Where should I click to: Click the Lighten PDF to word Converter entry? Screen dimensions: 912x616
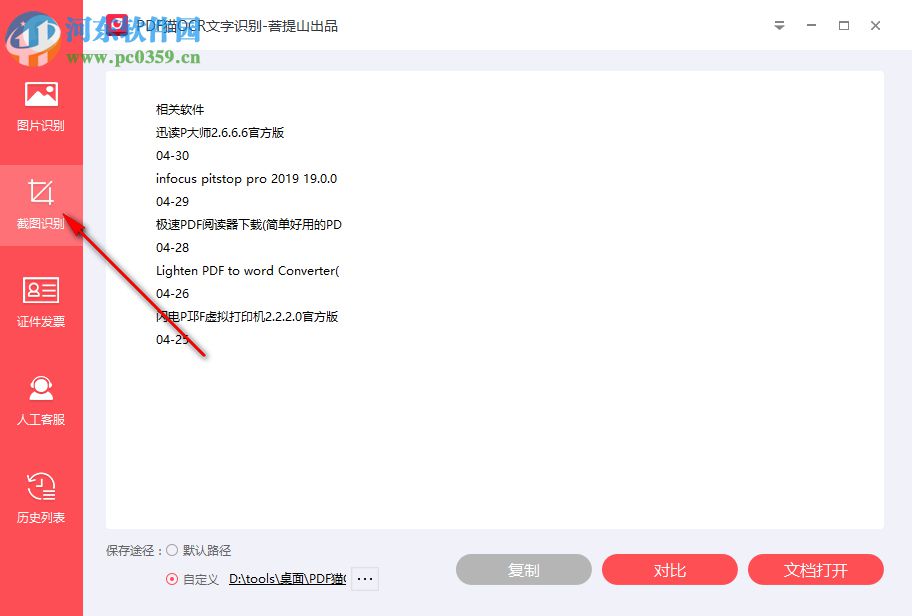pos(248,270)
